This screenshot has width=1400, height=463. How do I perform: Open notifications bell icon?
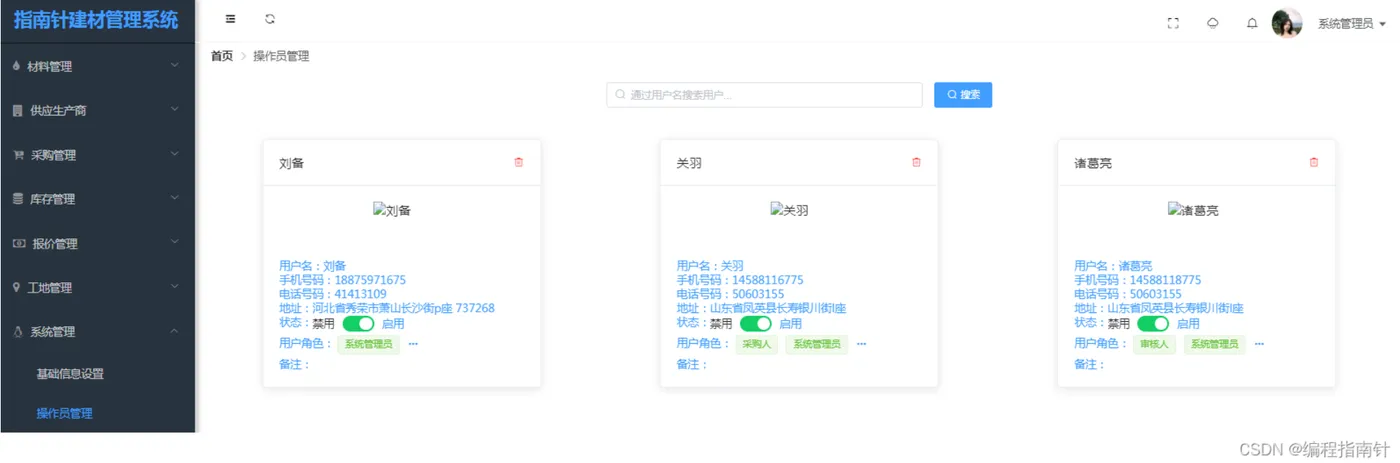tap(1252, 23)
